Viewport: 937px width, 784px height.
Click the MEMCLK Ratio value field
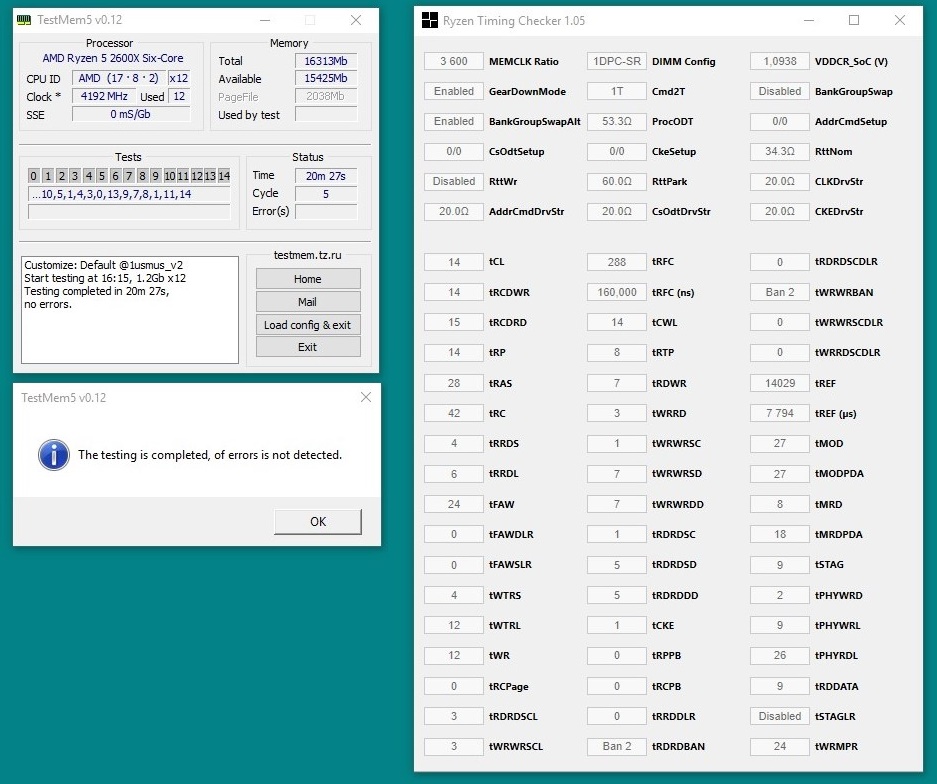pyautogui.click(x=453, y=61)
